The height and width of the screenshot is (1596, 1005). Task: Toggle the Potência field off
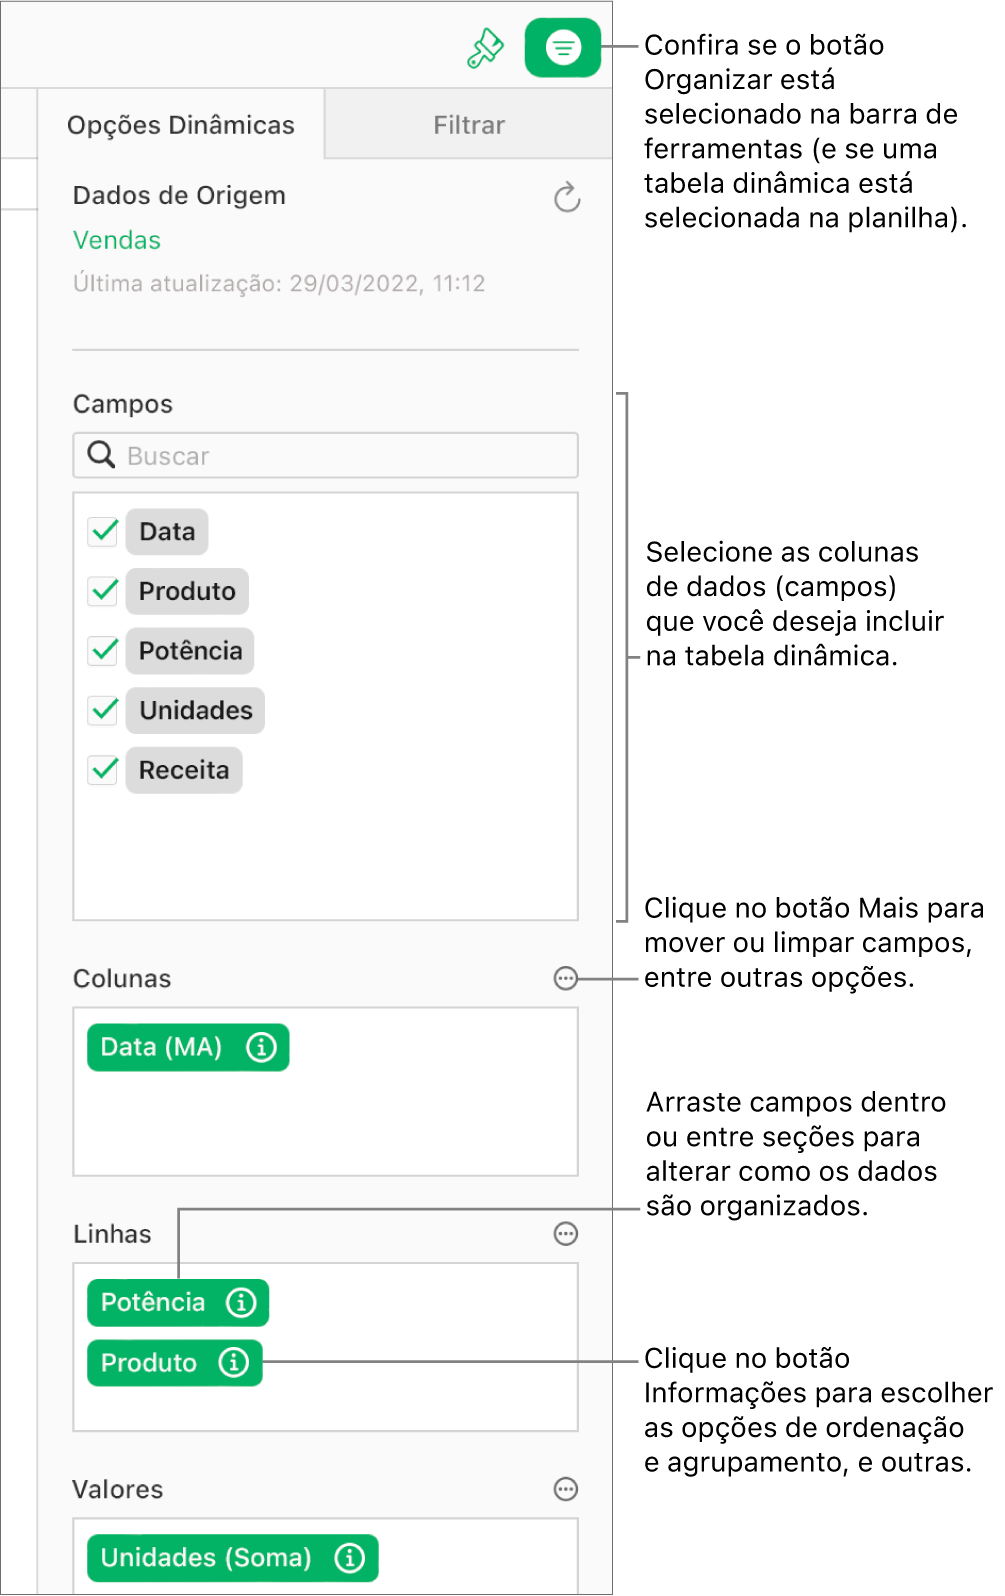pos(102,651)
